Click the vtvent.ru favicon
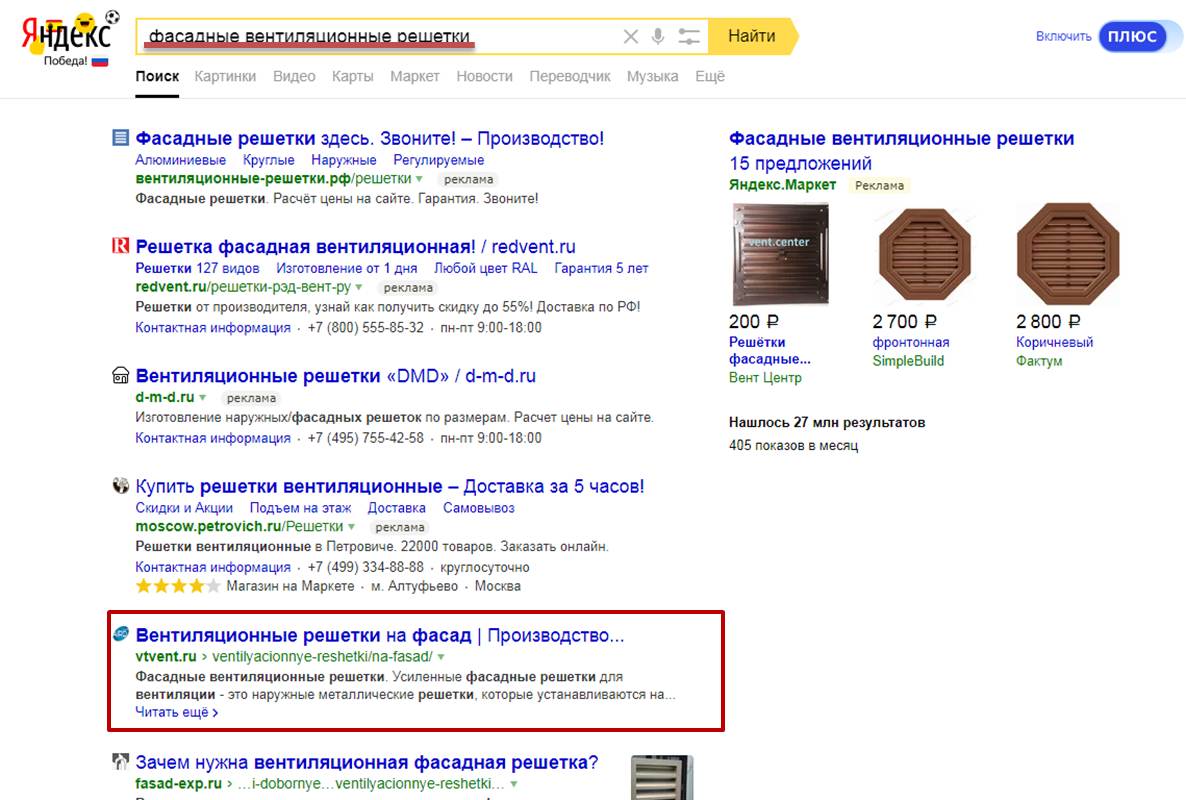The image size is (1186, 800). (x=120, y=634)
